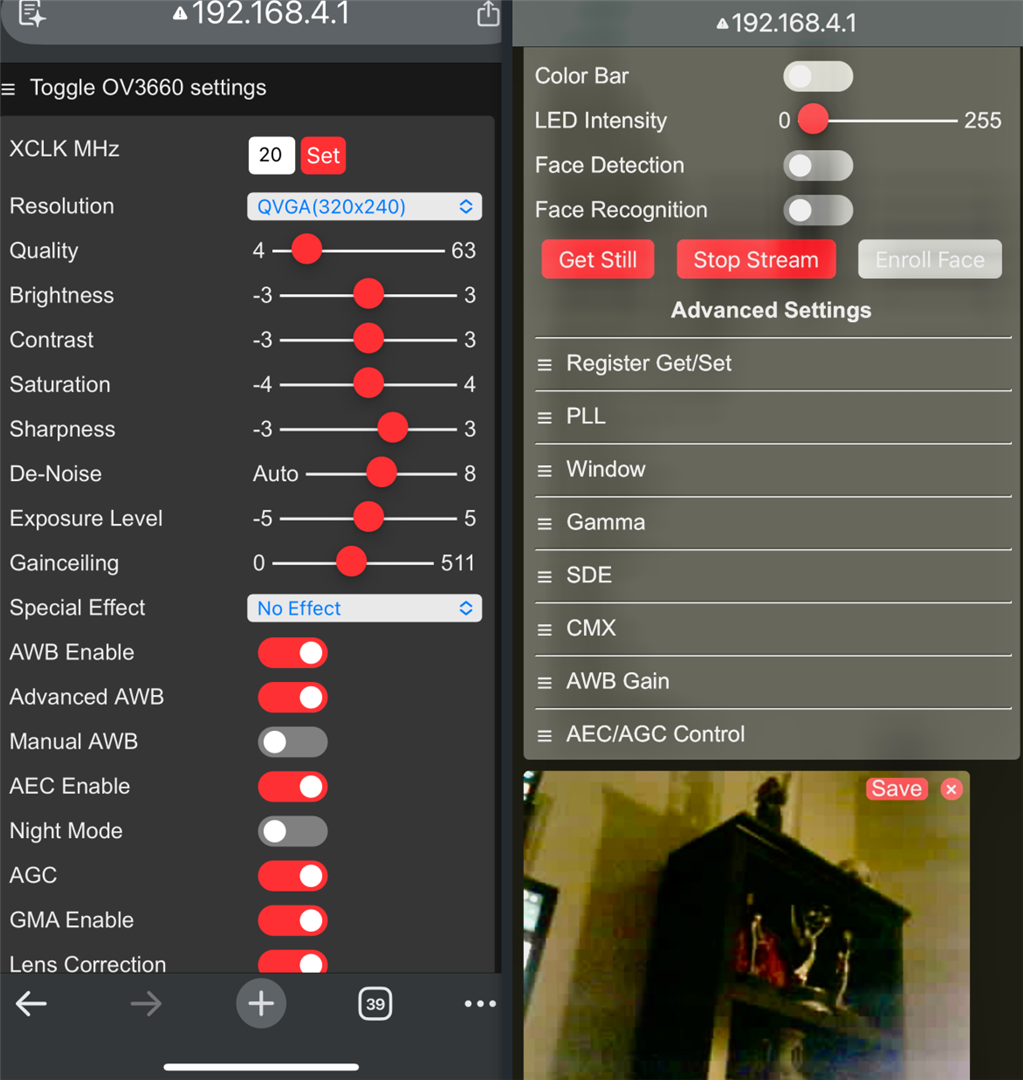Tap the browser back arrow
The width and height of the screenshot is (1023, 1080).
coord(31,1004)
